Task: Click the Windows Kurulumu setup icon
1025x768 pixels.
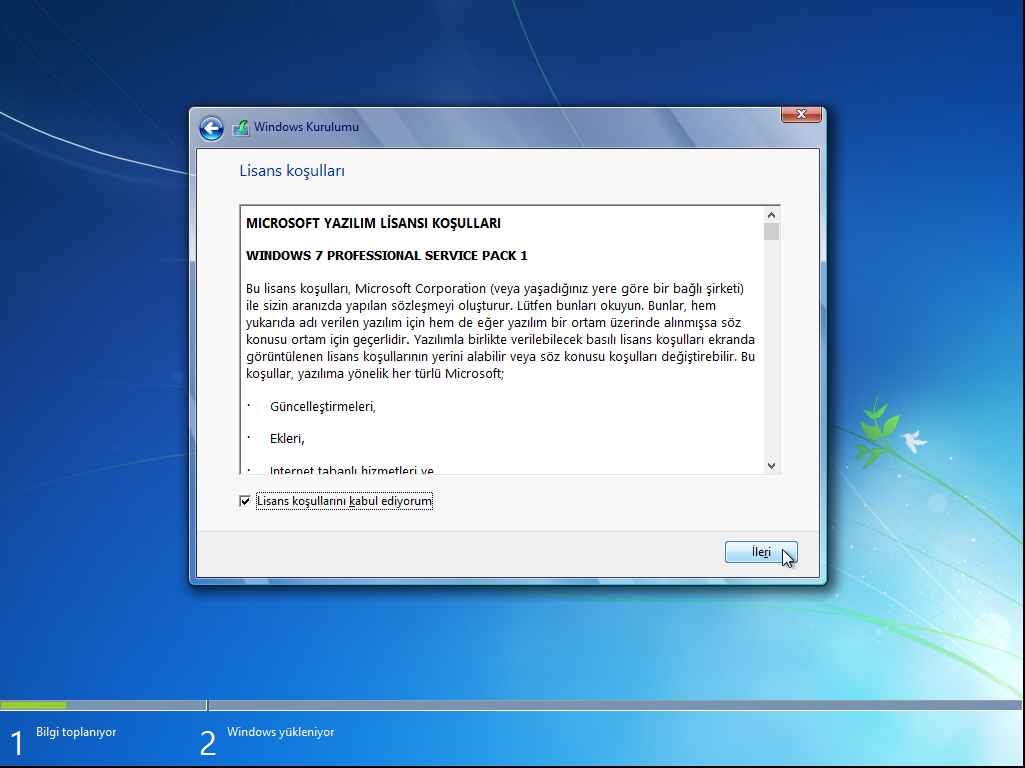Action: click(x=241, y=127)
